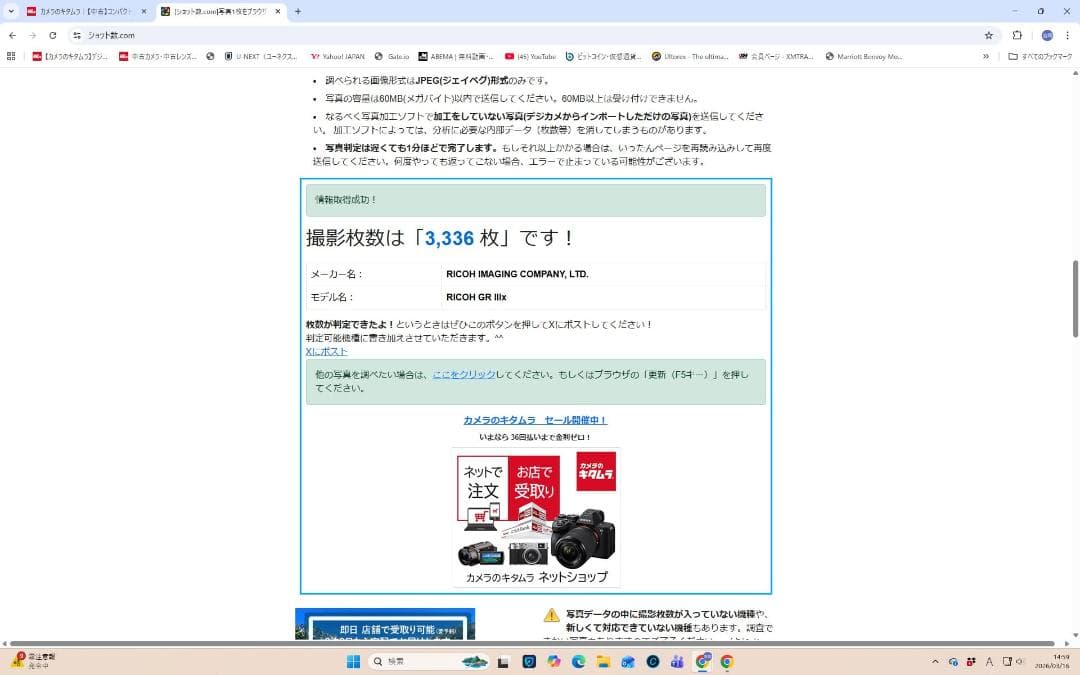Open the Ultorex bookmark

click(690, 56)
